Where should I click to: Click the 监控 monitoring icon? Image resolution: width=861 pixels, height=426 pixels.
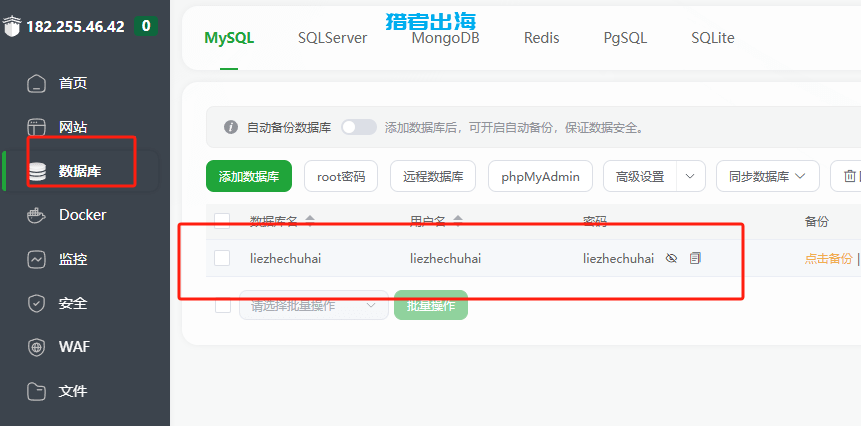click(x=37, y=259)
